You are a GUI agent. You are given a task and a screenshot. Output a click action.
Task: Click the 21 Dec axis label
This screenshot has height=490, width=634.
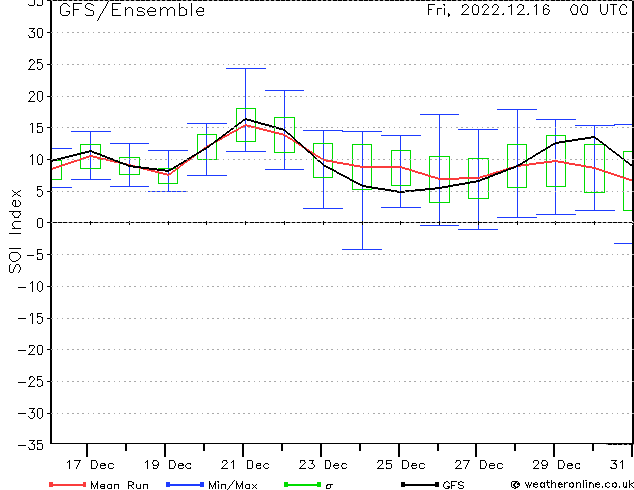click(x=245, y=465)
